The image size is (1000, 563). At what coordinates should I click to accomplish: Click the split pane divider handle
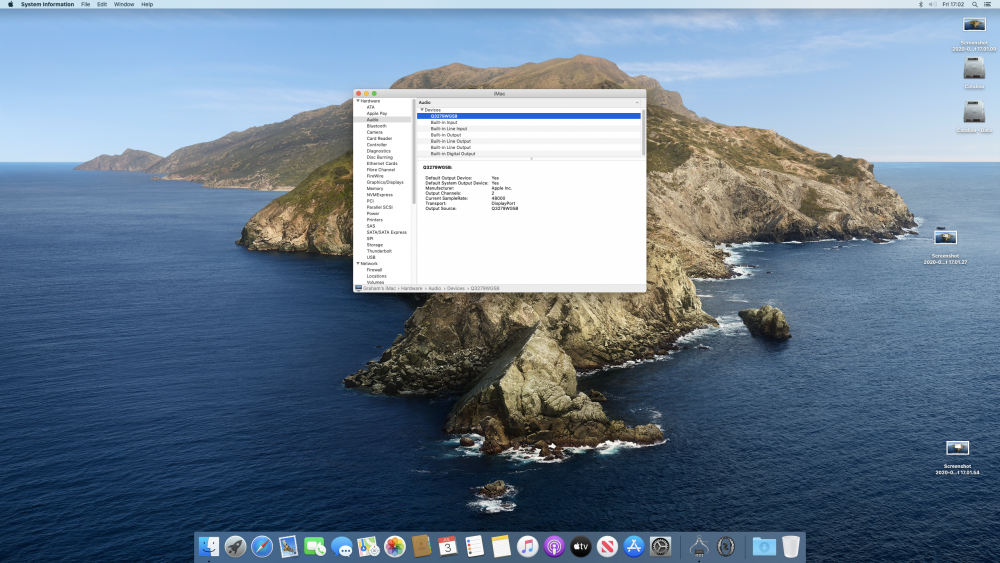point(531,159)
